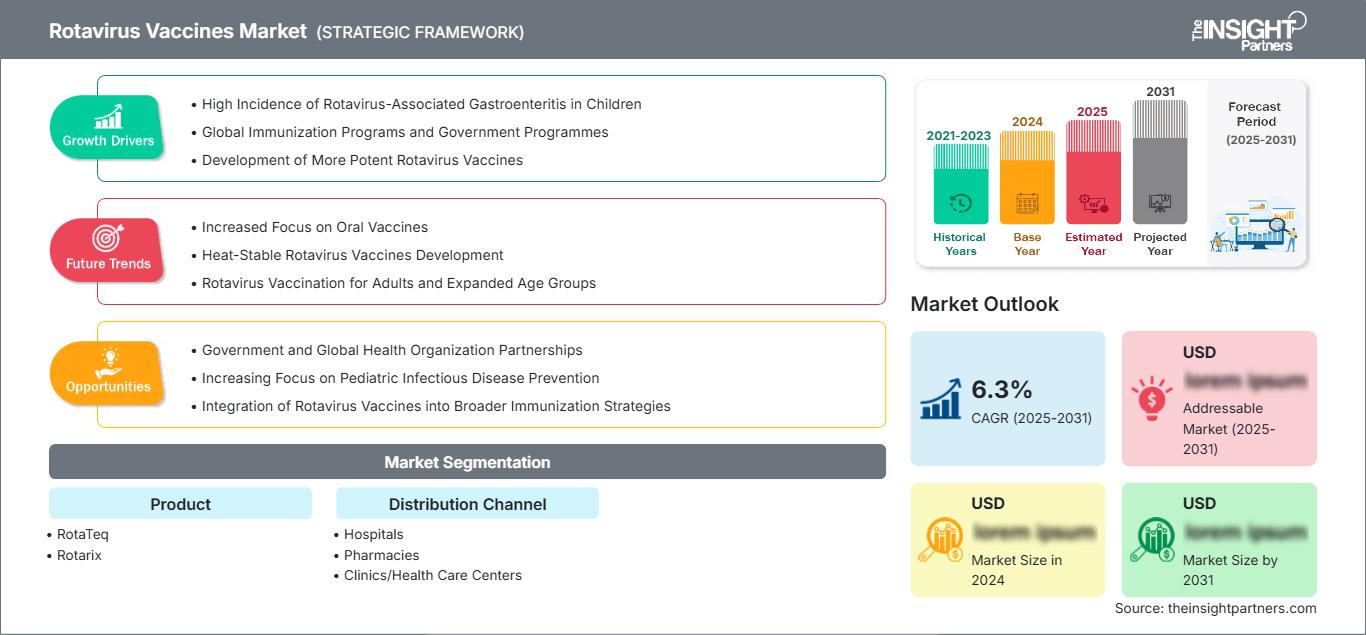This screenshot has height=635, width=1366.
Task: Click the Future Trends target icon
Action: [x=107, y=238]
